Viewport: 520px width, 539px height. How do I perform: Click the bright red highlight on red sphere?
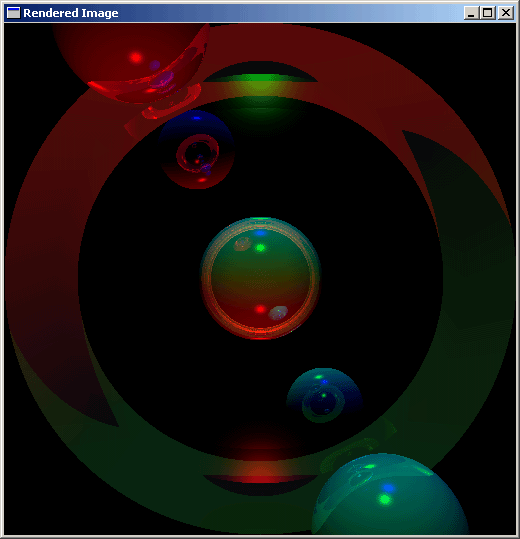point(136,57)
